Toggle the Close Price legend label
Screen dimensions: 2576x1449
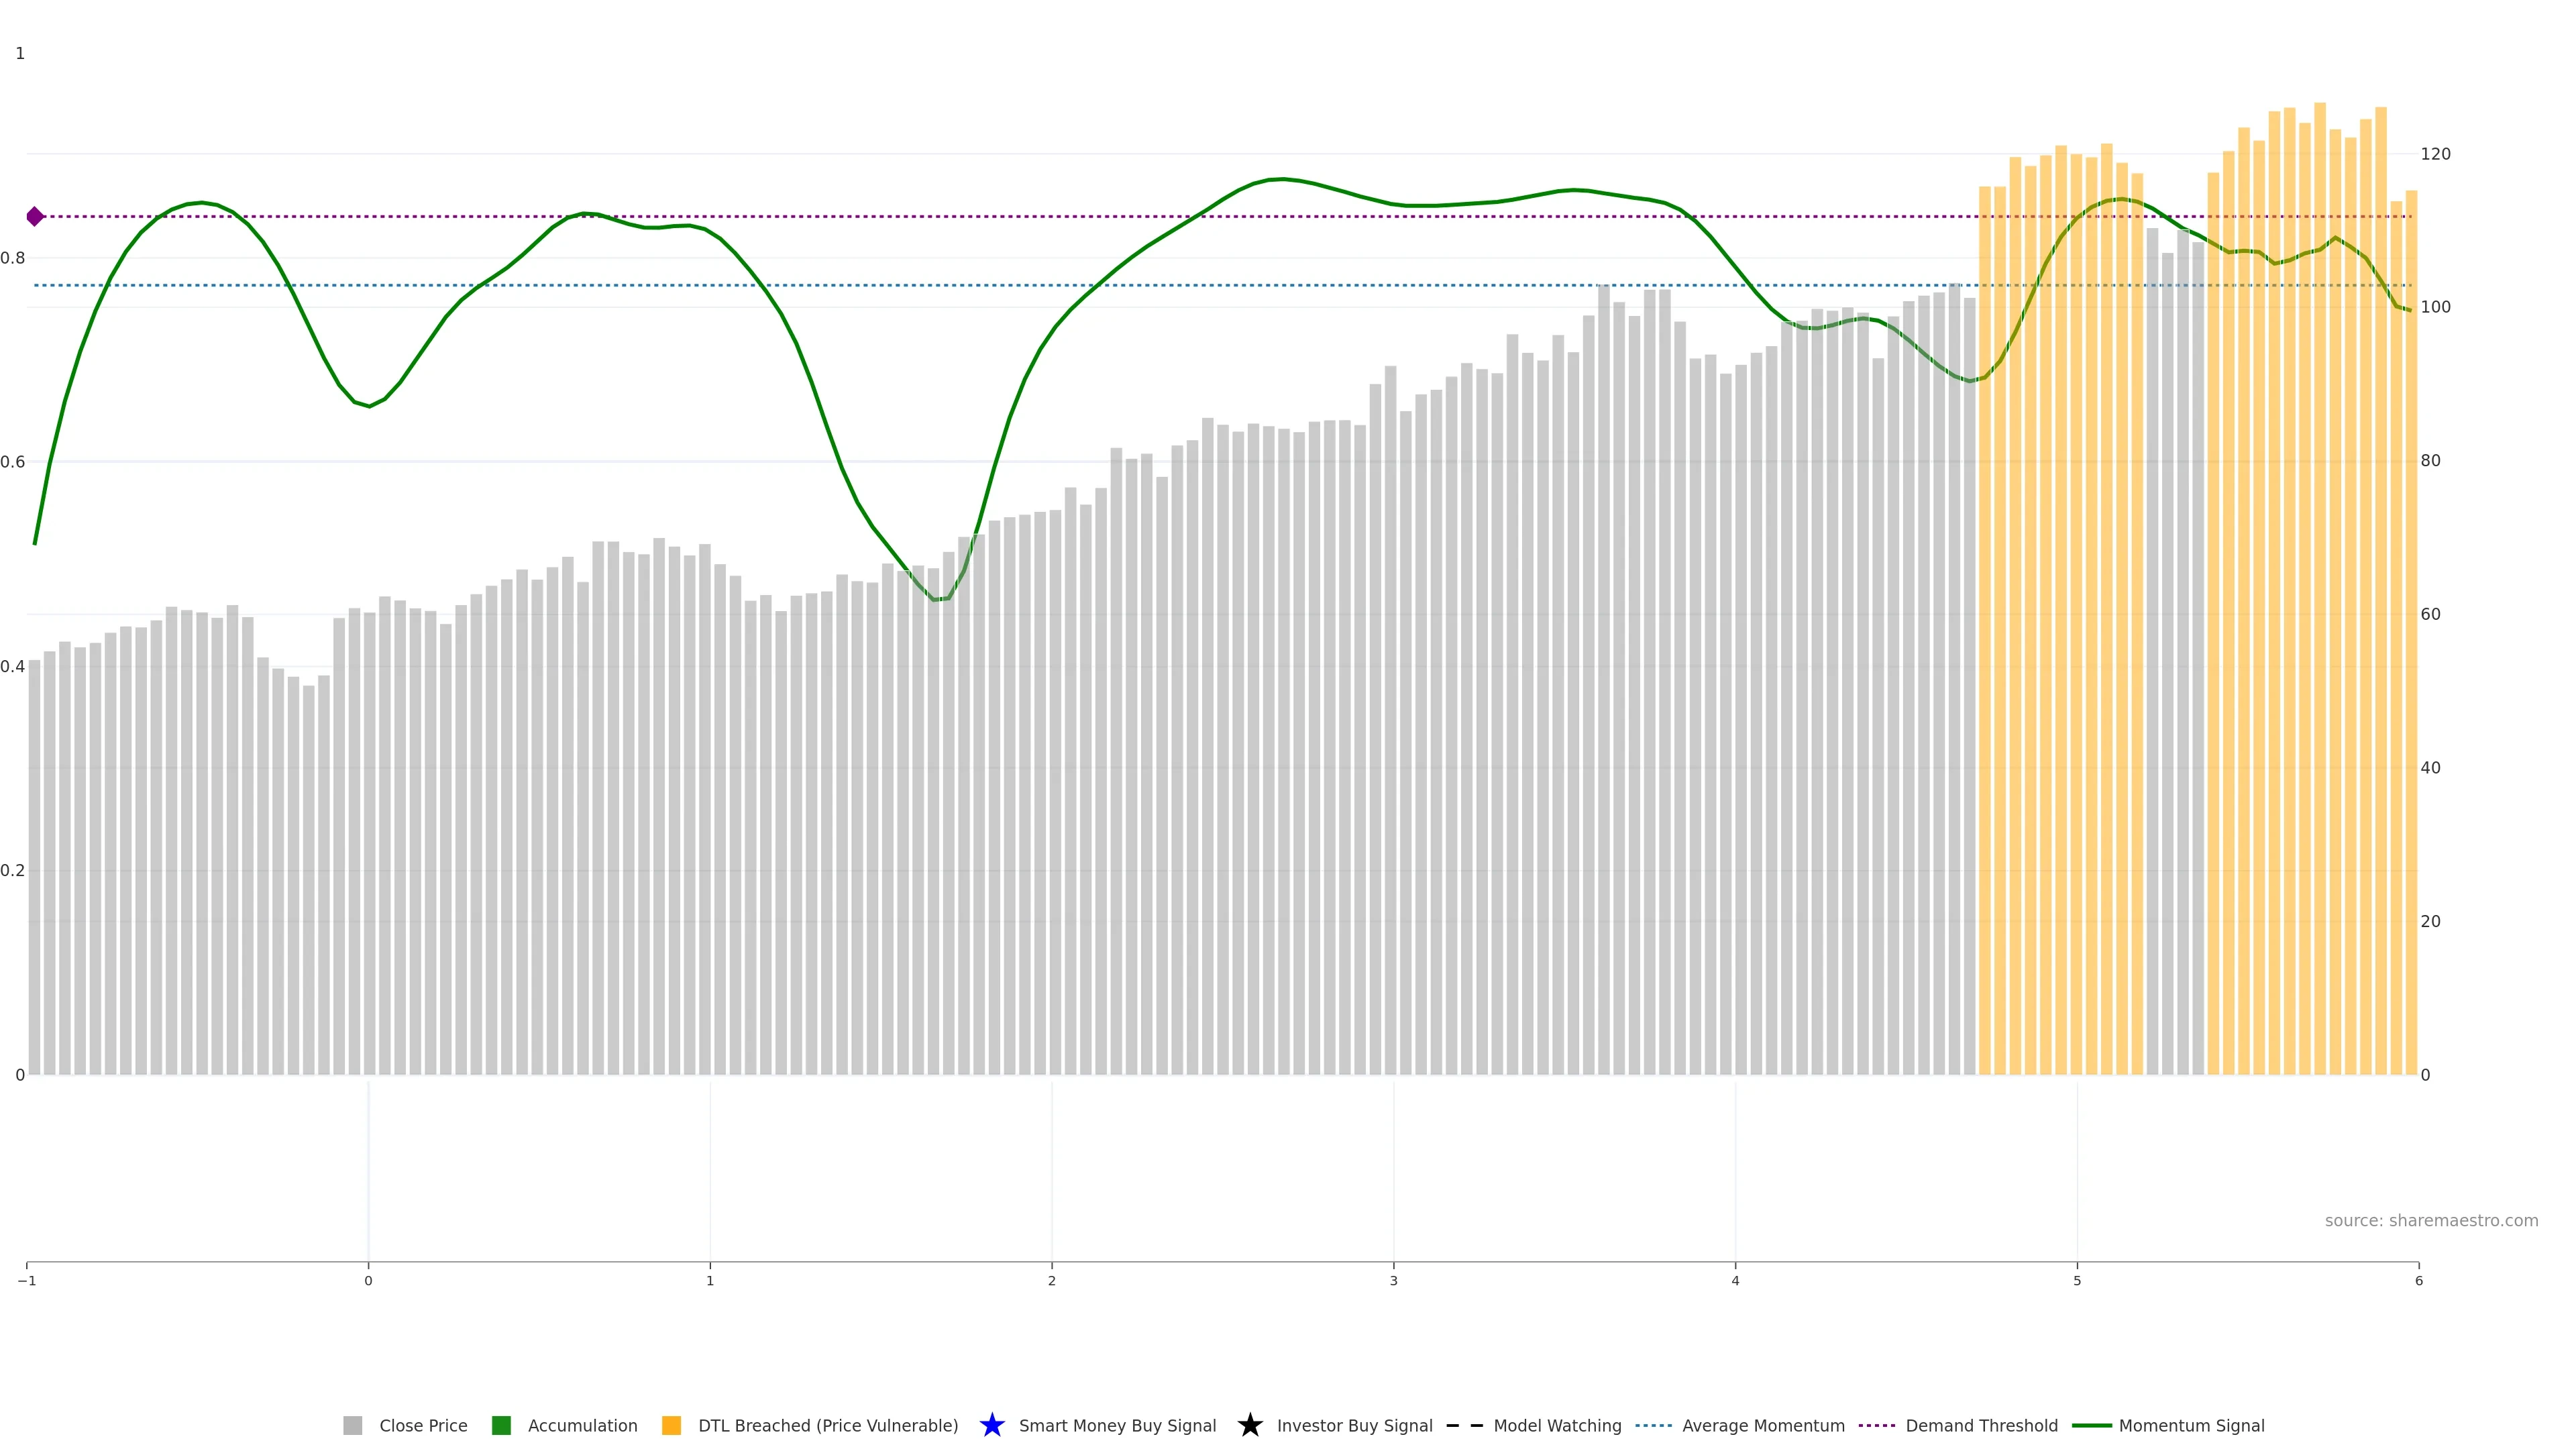click(423, 1425)
